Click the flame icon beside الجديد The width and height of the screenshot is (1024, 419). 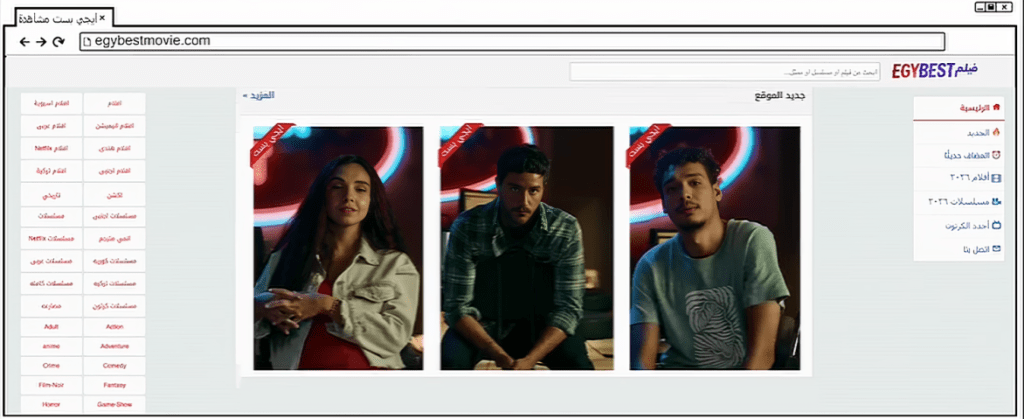(996, 132)
